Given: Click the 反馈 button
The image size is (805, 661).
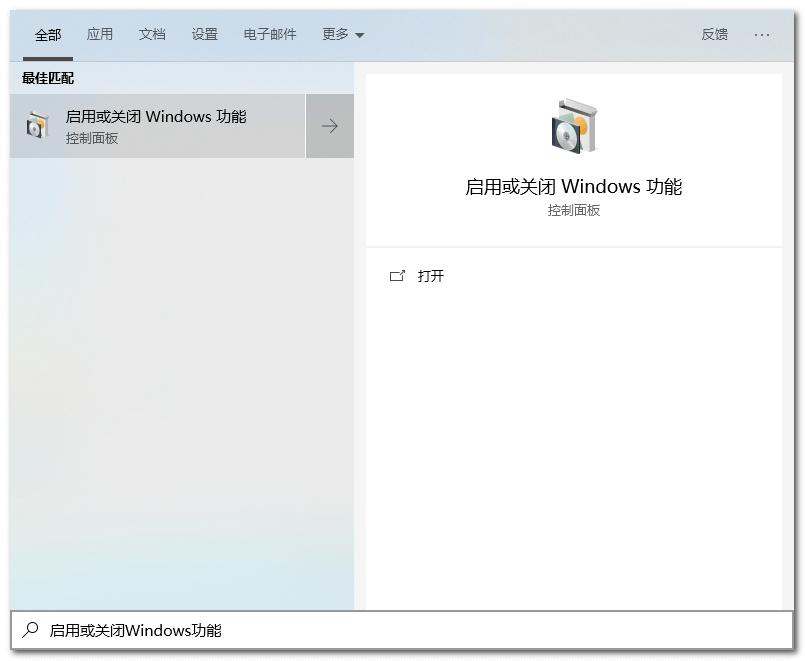Looking at the screenshot, I should click(715, 34).
